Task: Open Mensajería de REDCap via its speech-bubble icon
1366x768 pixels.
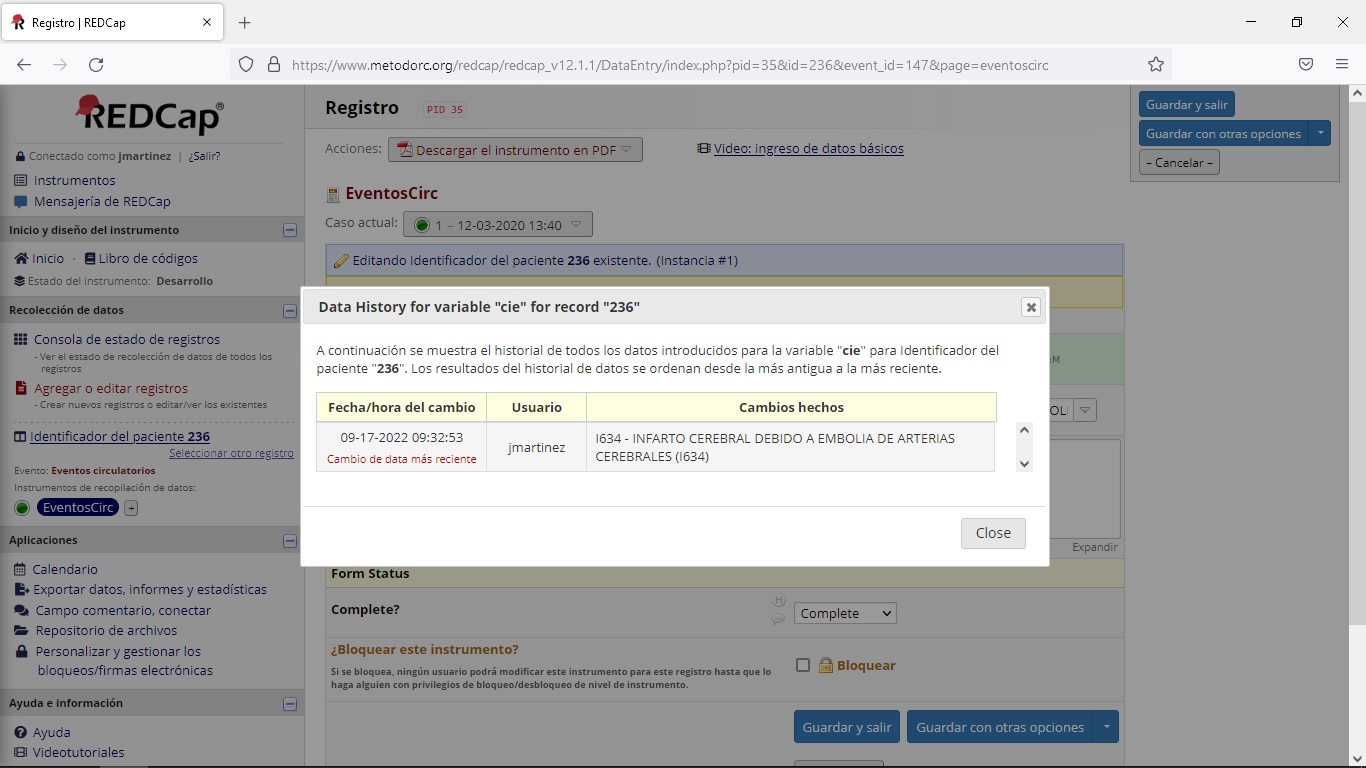Action: 19,202
